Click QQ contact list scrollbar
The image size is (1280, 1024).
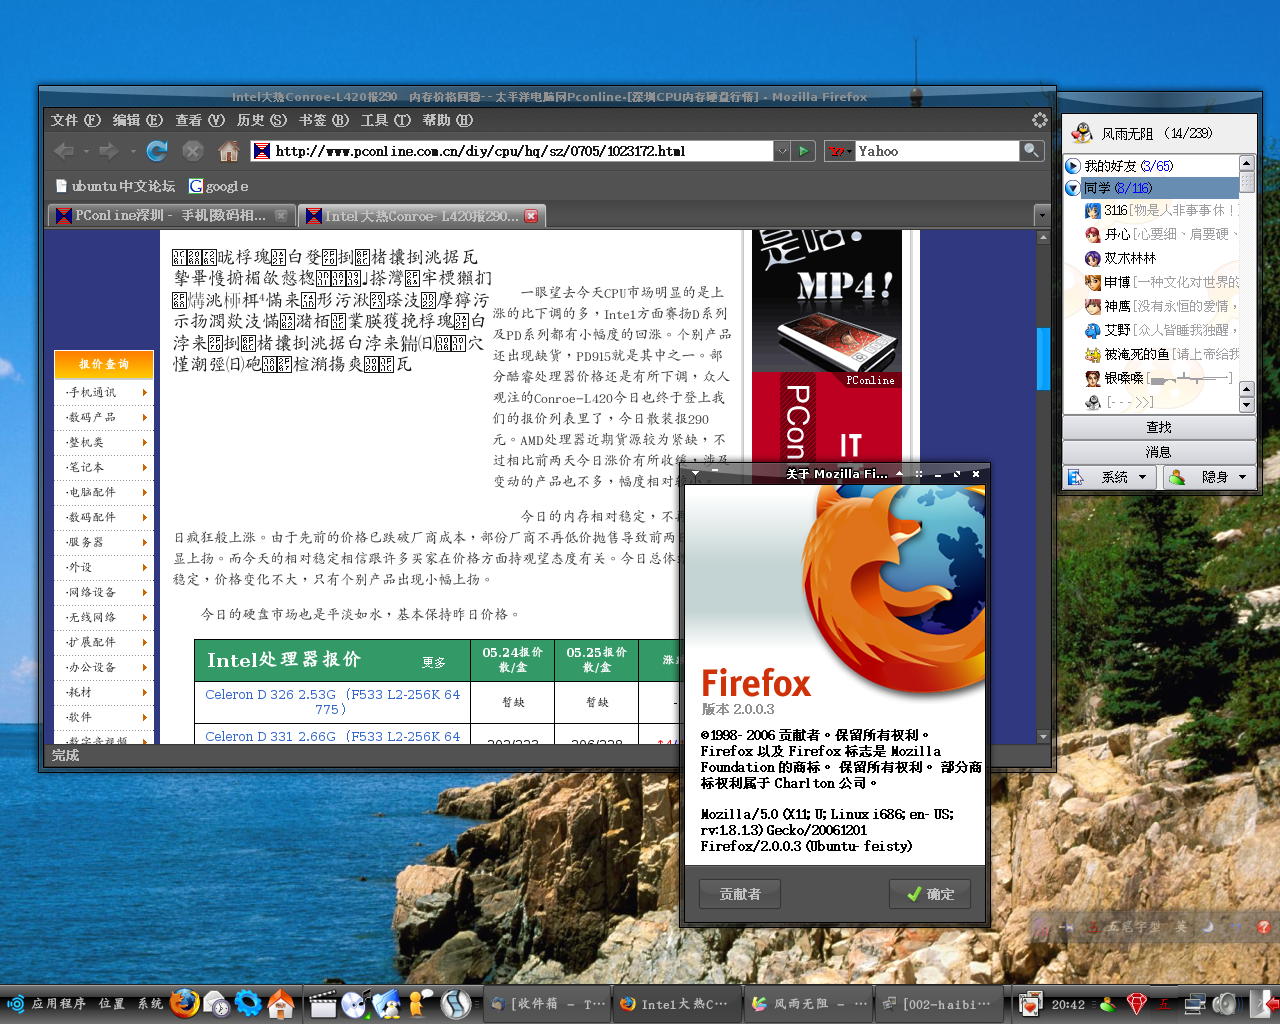click(1246, 283)
